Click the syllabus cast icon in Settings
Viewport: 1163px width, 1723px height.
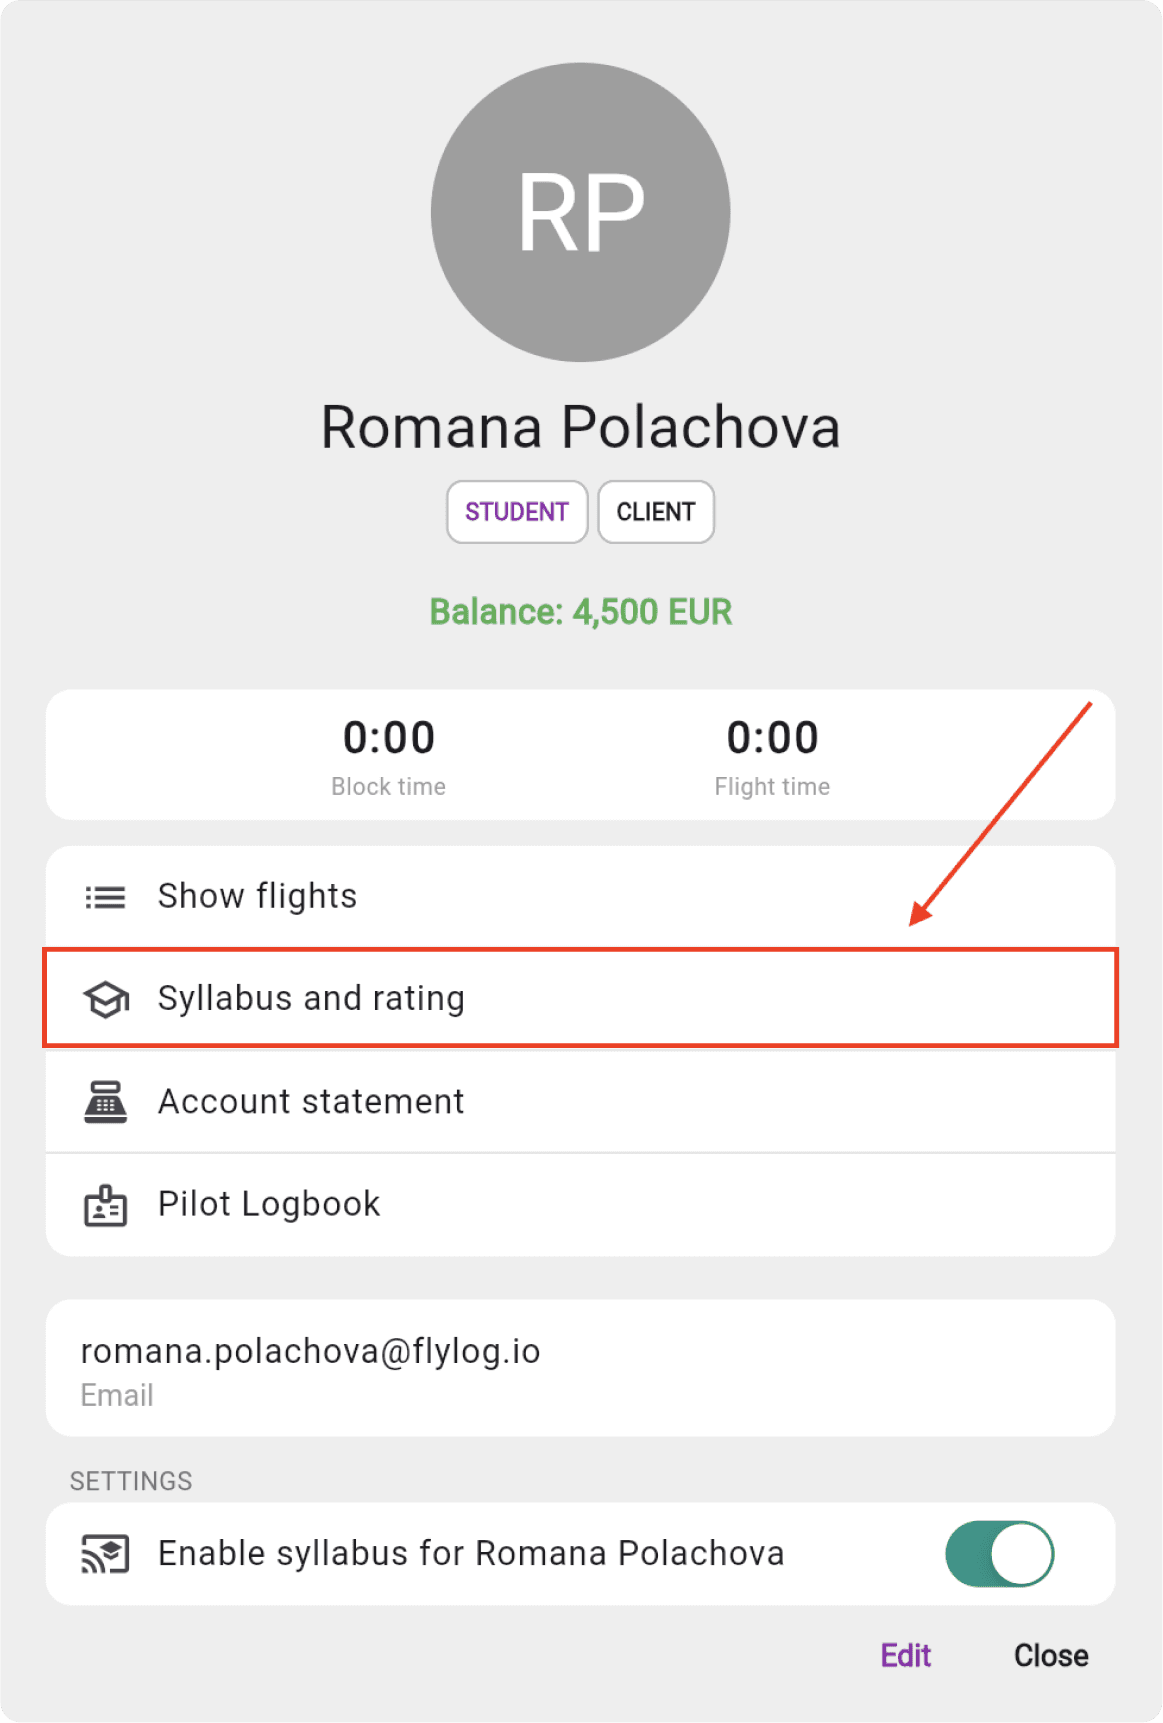click(x=105, y=1554)
